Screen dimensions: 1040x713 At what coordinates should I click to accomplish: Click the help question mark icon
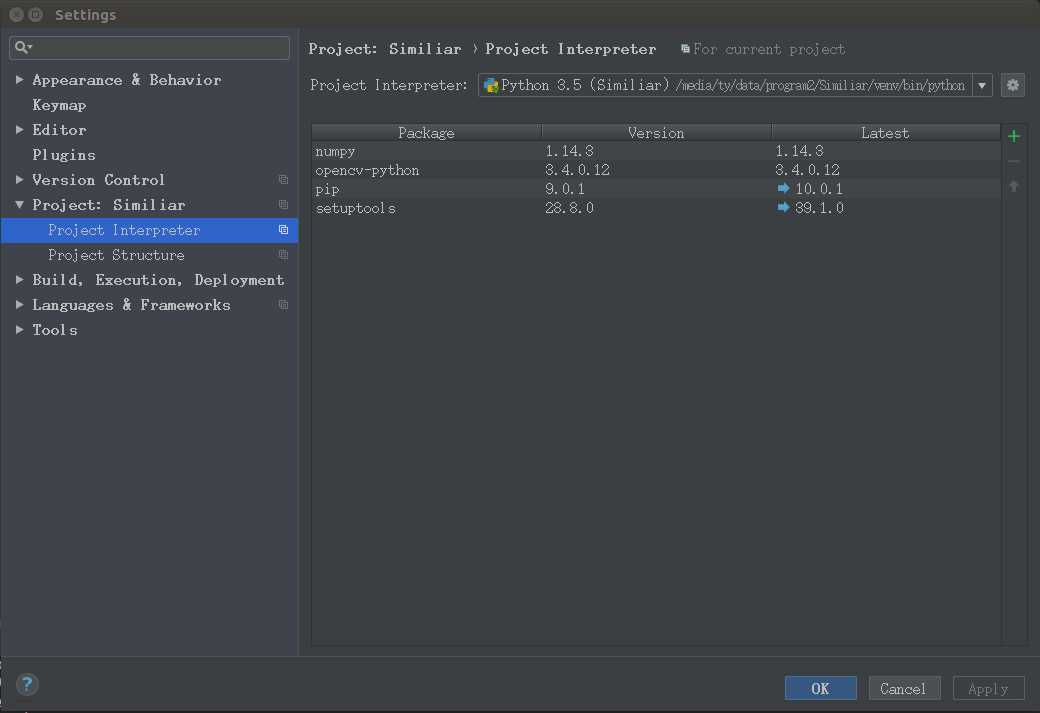27,685
